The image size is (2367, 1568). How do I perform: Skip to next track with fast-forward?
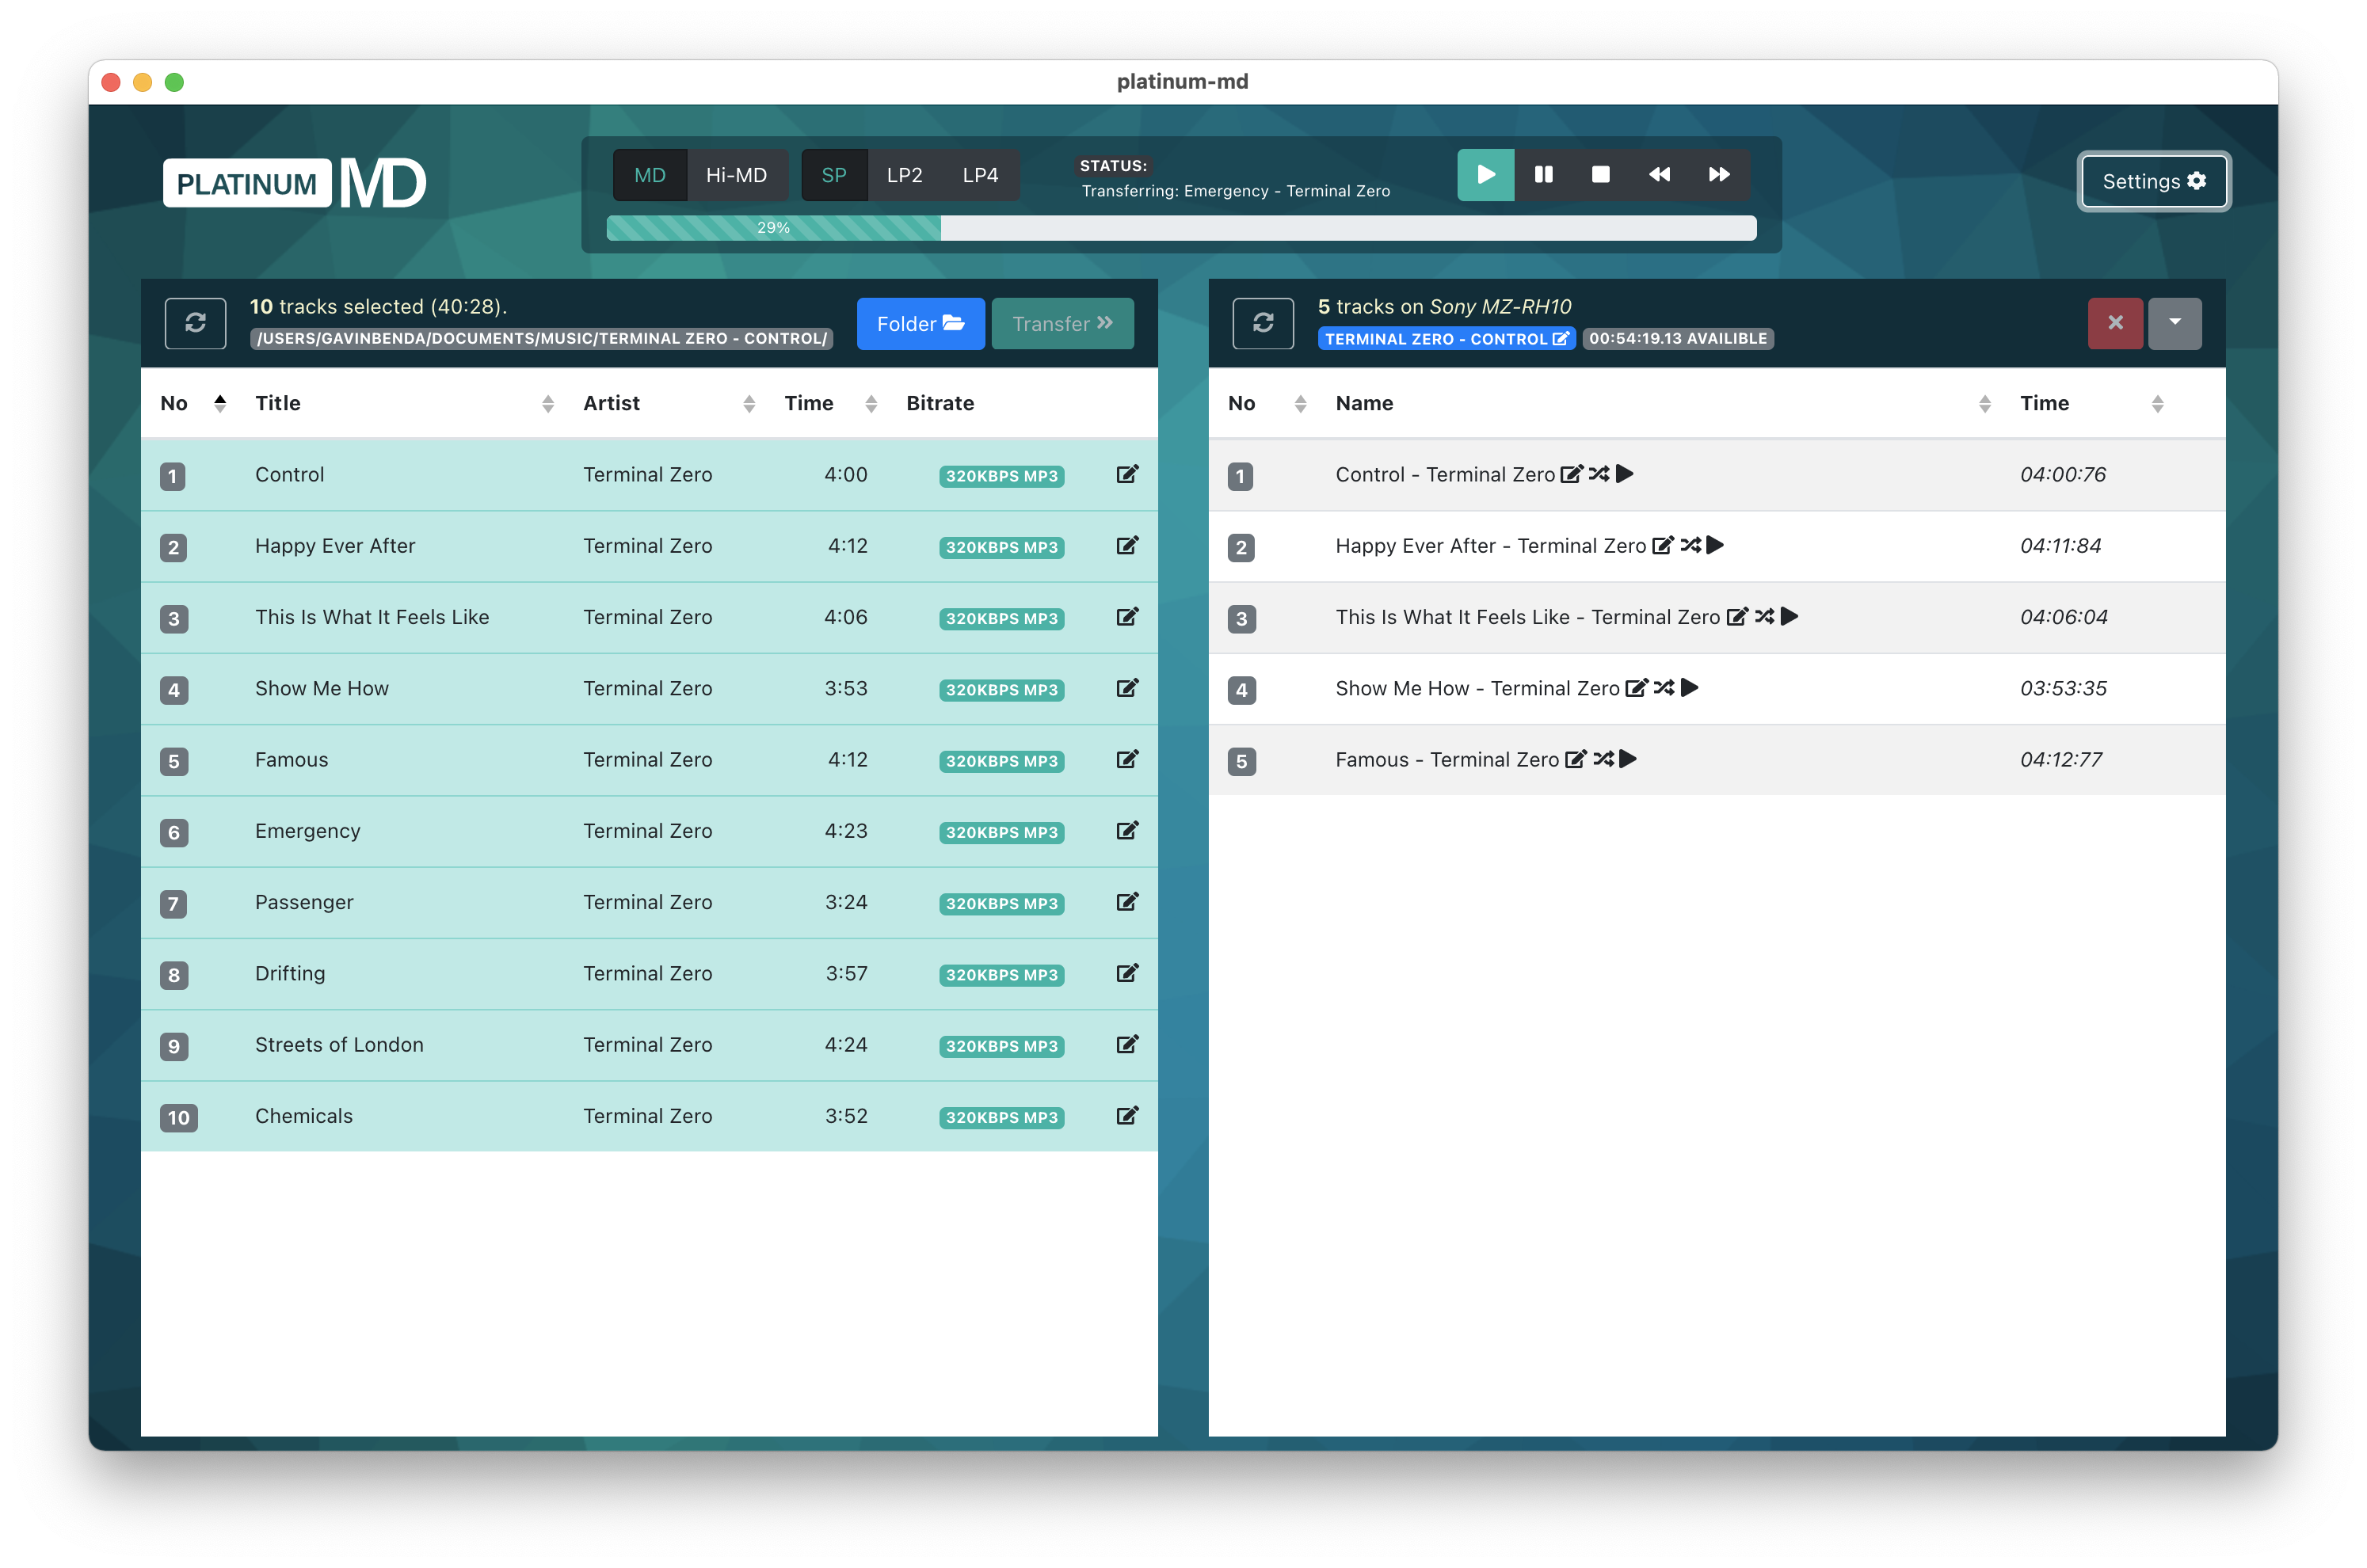click(x=1718, y=175)
